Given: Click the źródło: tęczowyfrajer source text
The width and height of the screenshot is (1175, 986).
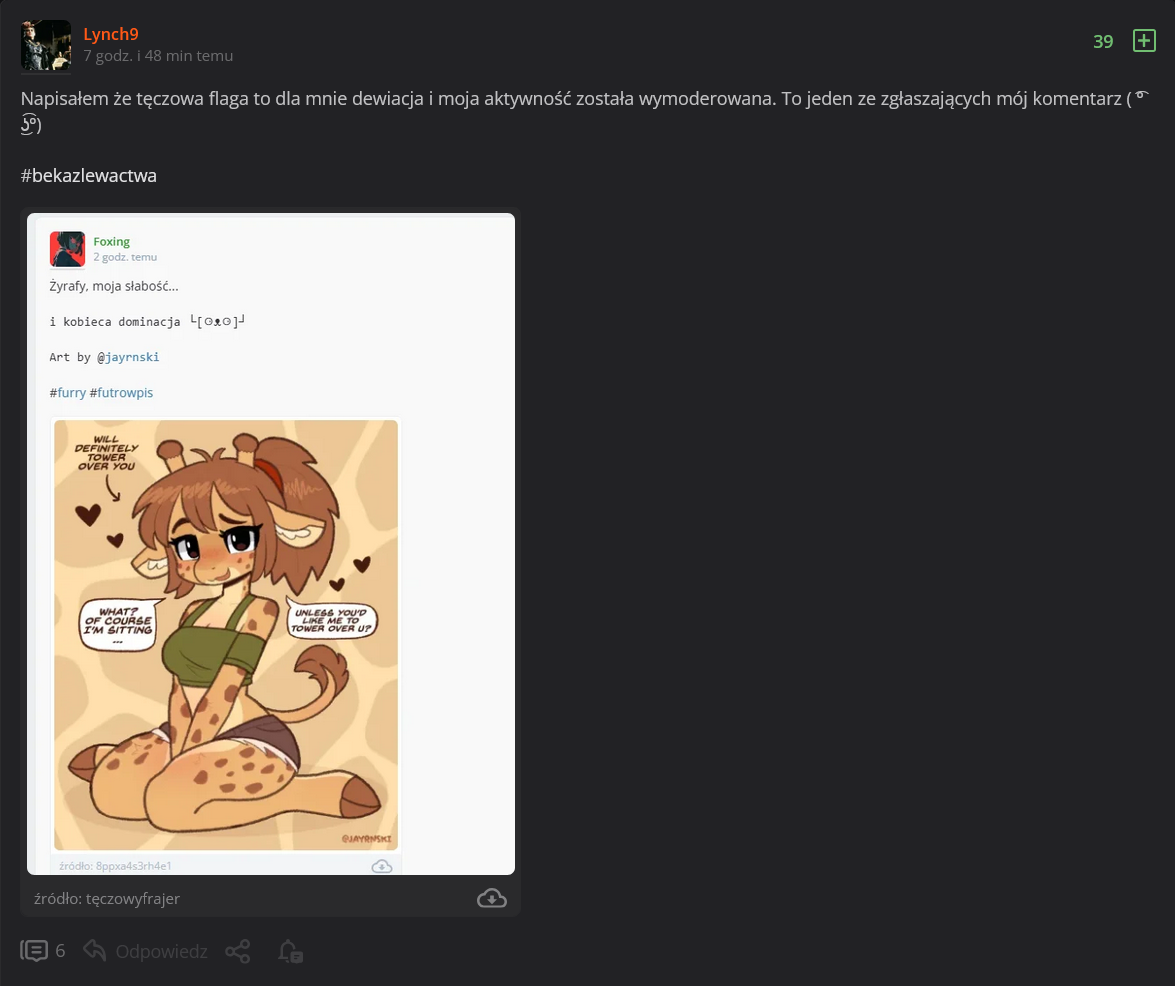Looking at the screenshot, I should (106, 898).
